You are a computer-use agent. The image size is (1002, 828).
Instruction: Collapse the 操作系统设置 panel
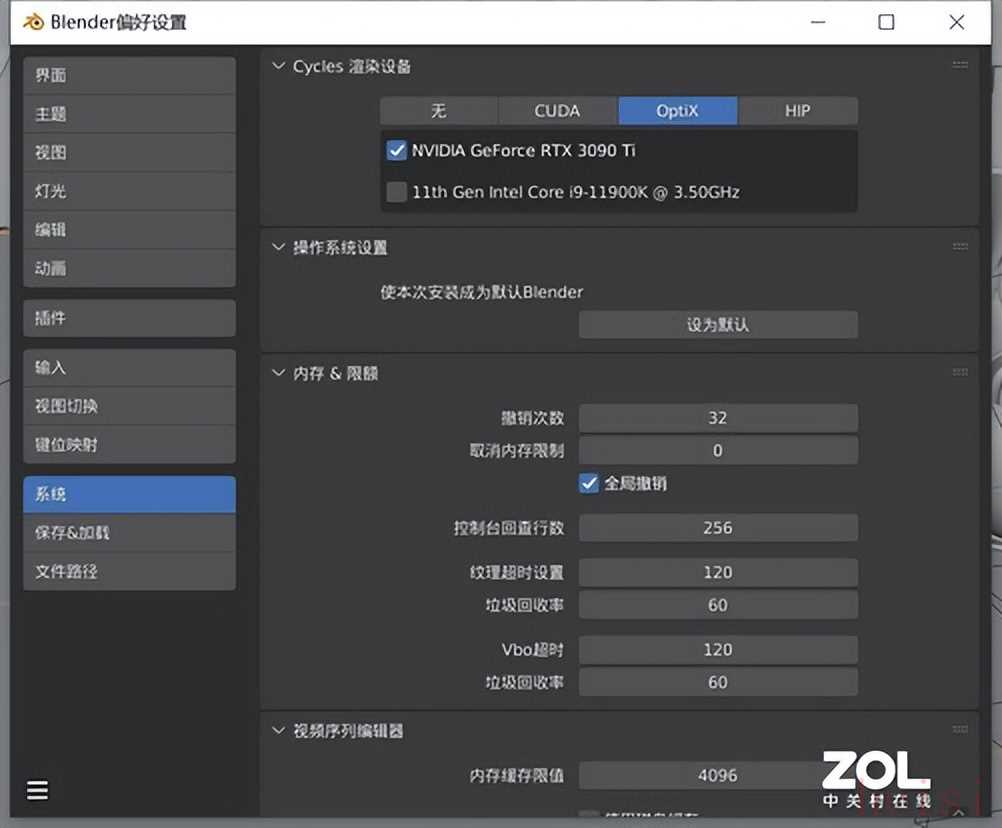click(278, 247)
